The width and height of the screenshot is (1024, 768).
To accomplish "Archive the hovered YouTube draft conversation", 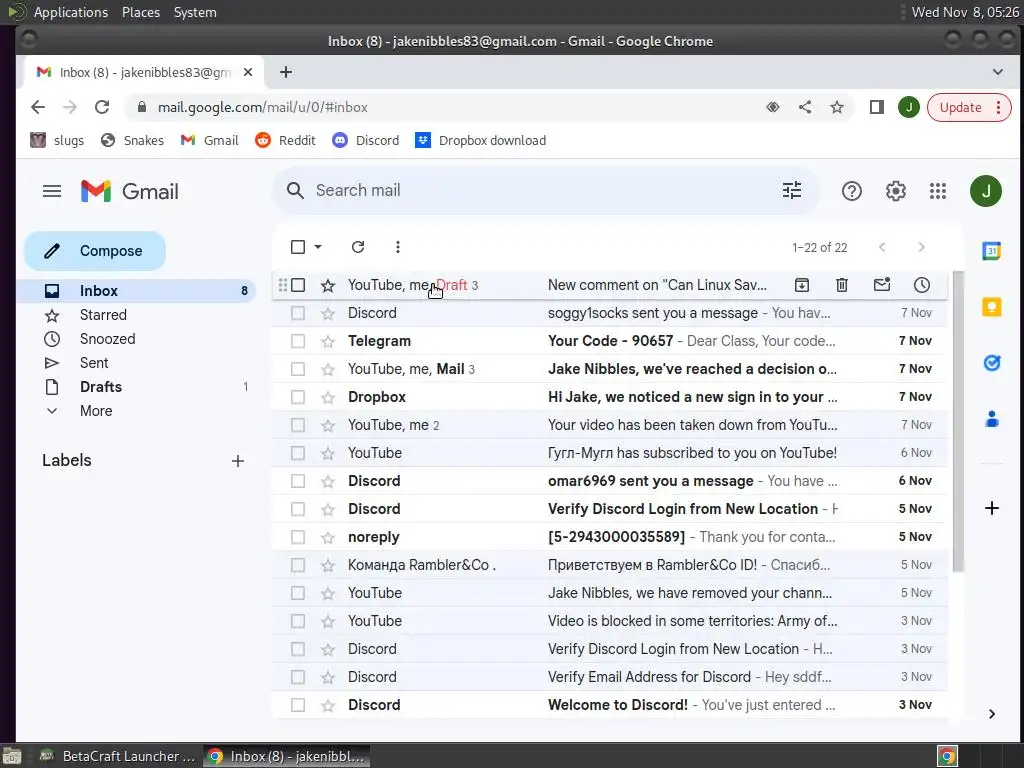I will [x=802, y=285].
